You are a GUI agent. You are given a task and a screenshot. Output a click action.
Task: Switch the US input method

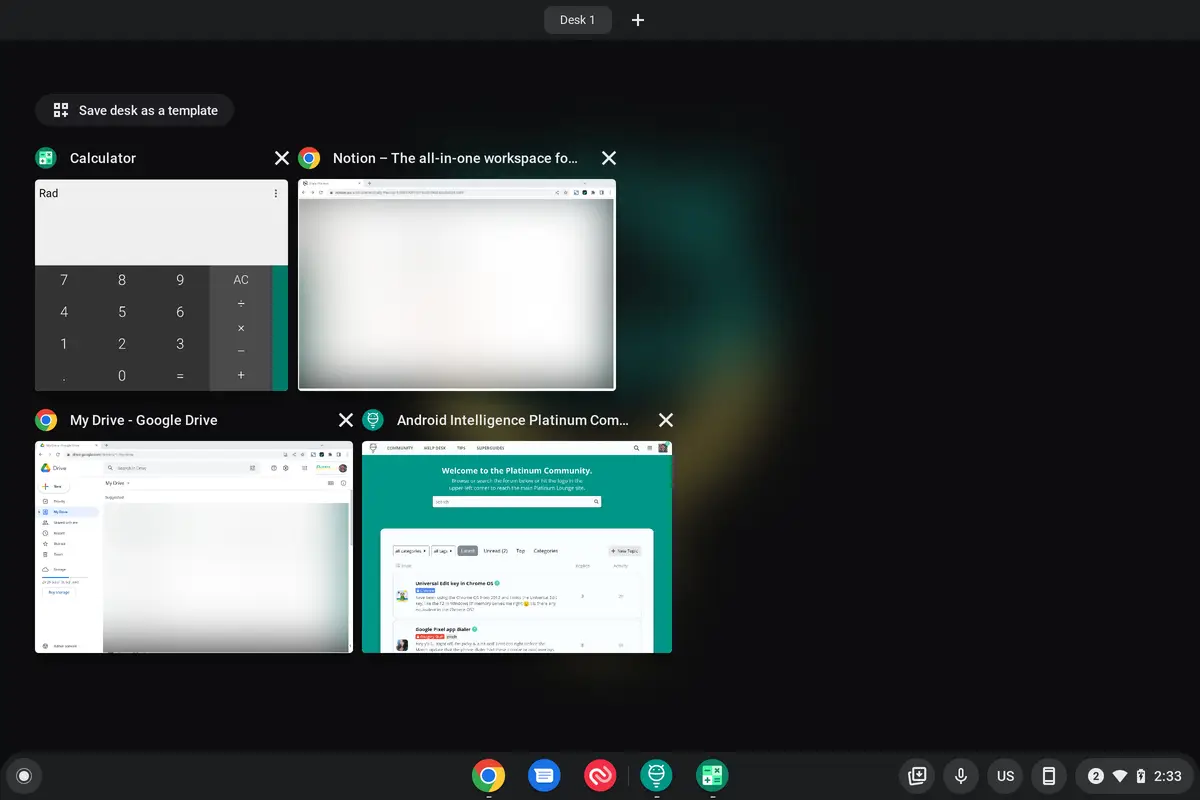[x=1005, y=776]
